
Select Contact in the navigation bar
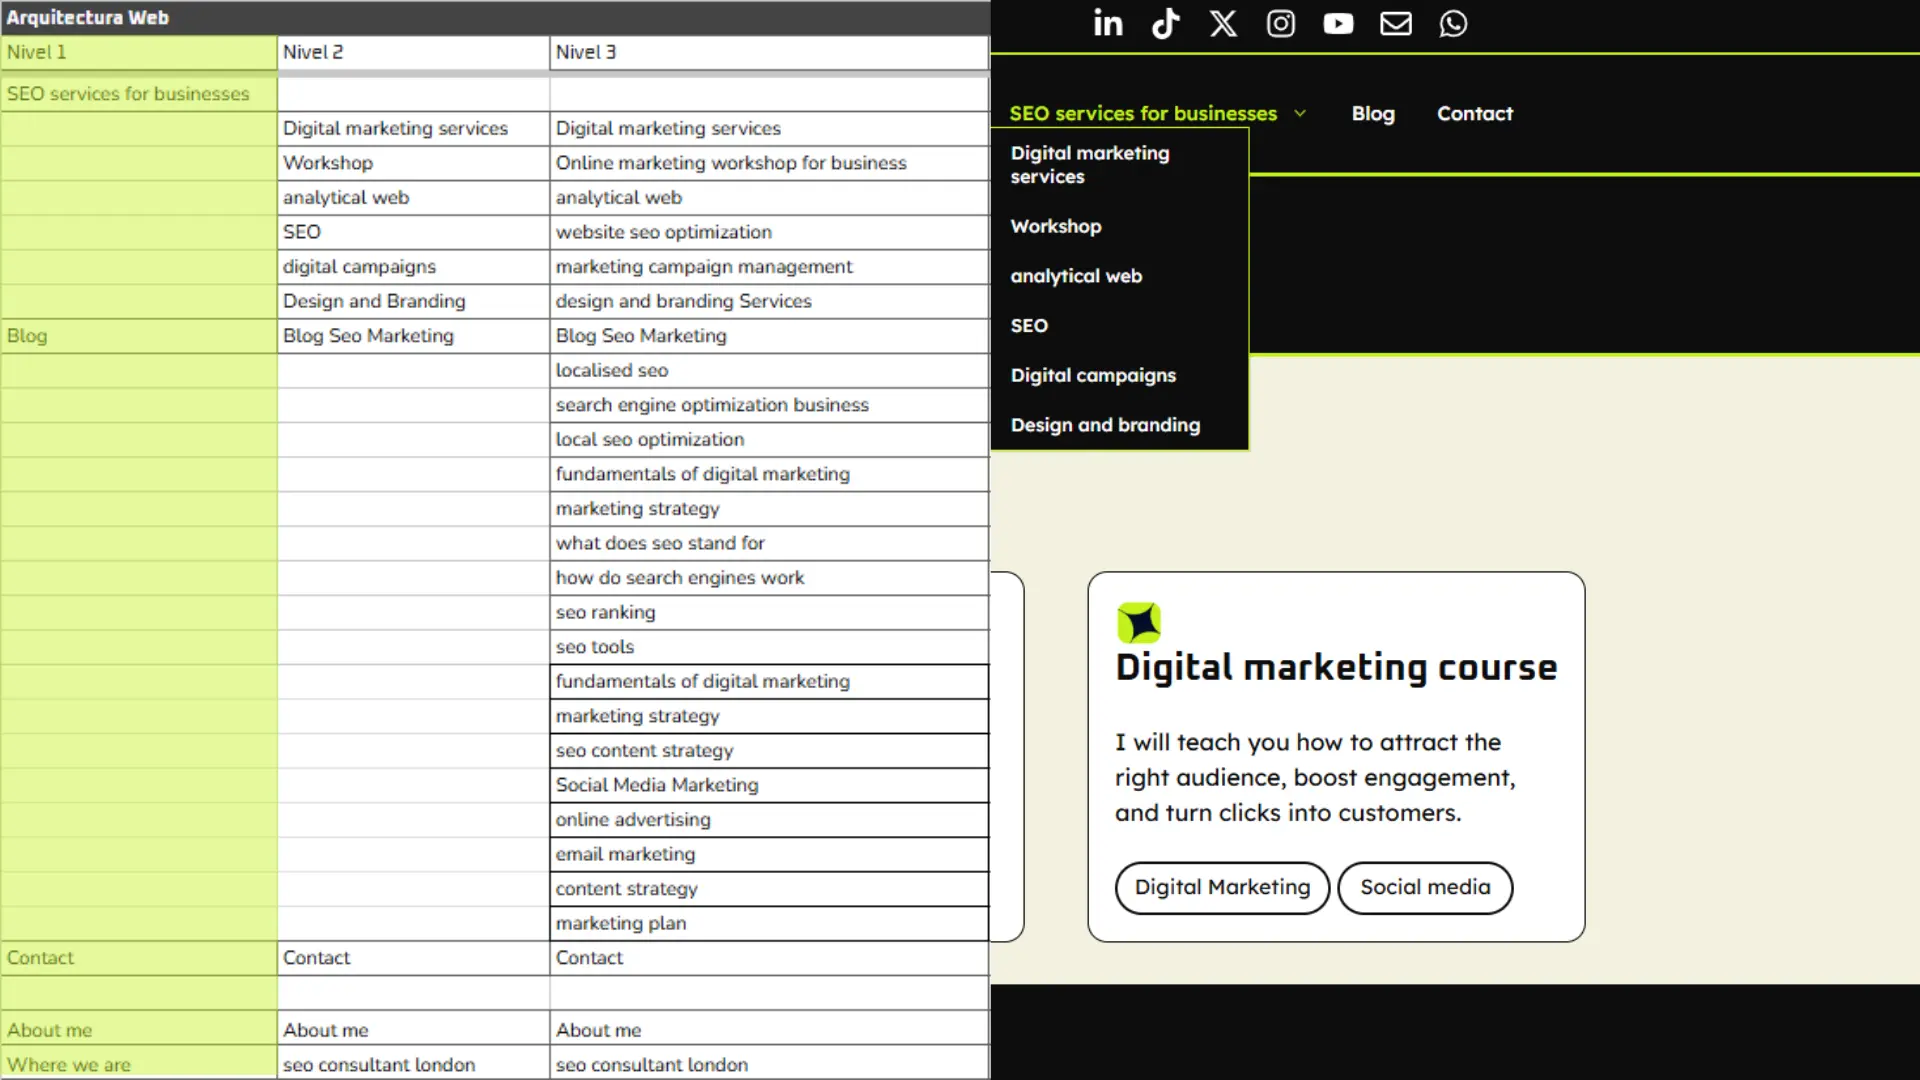[1475, 113]
